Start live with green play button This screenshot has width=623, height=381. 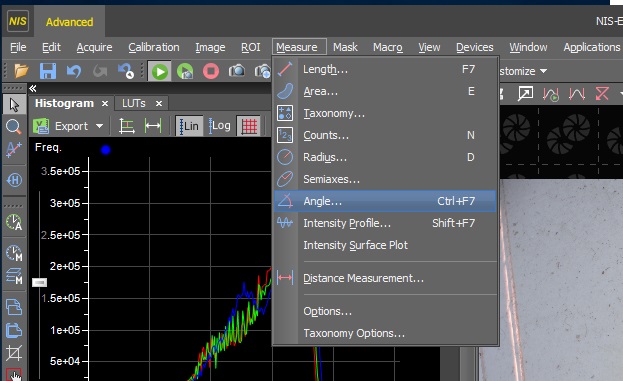click(160, 72)
